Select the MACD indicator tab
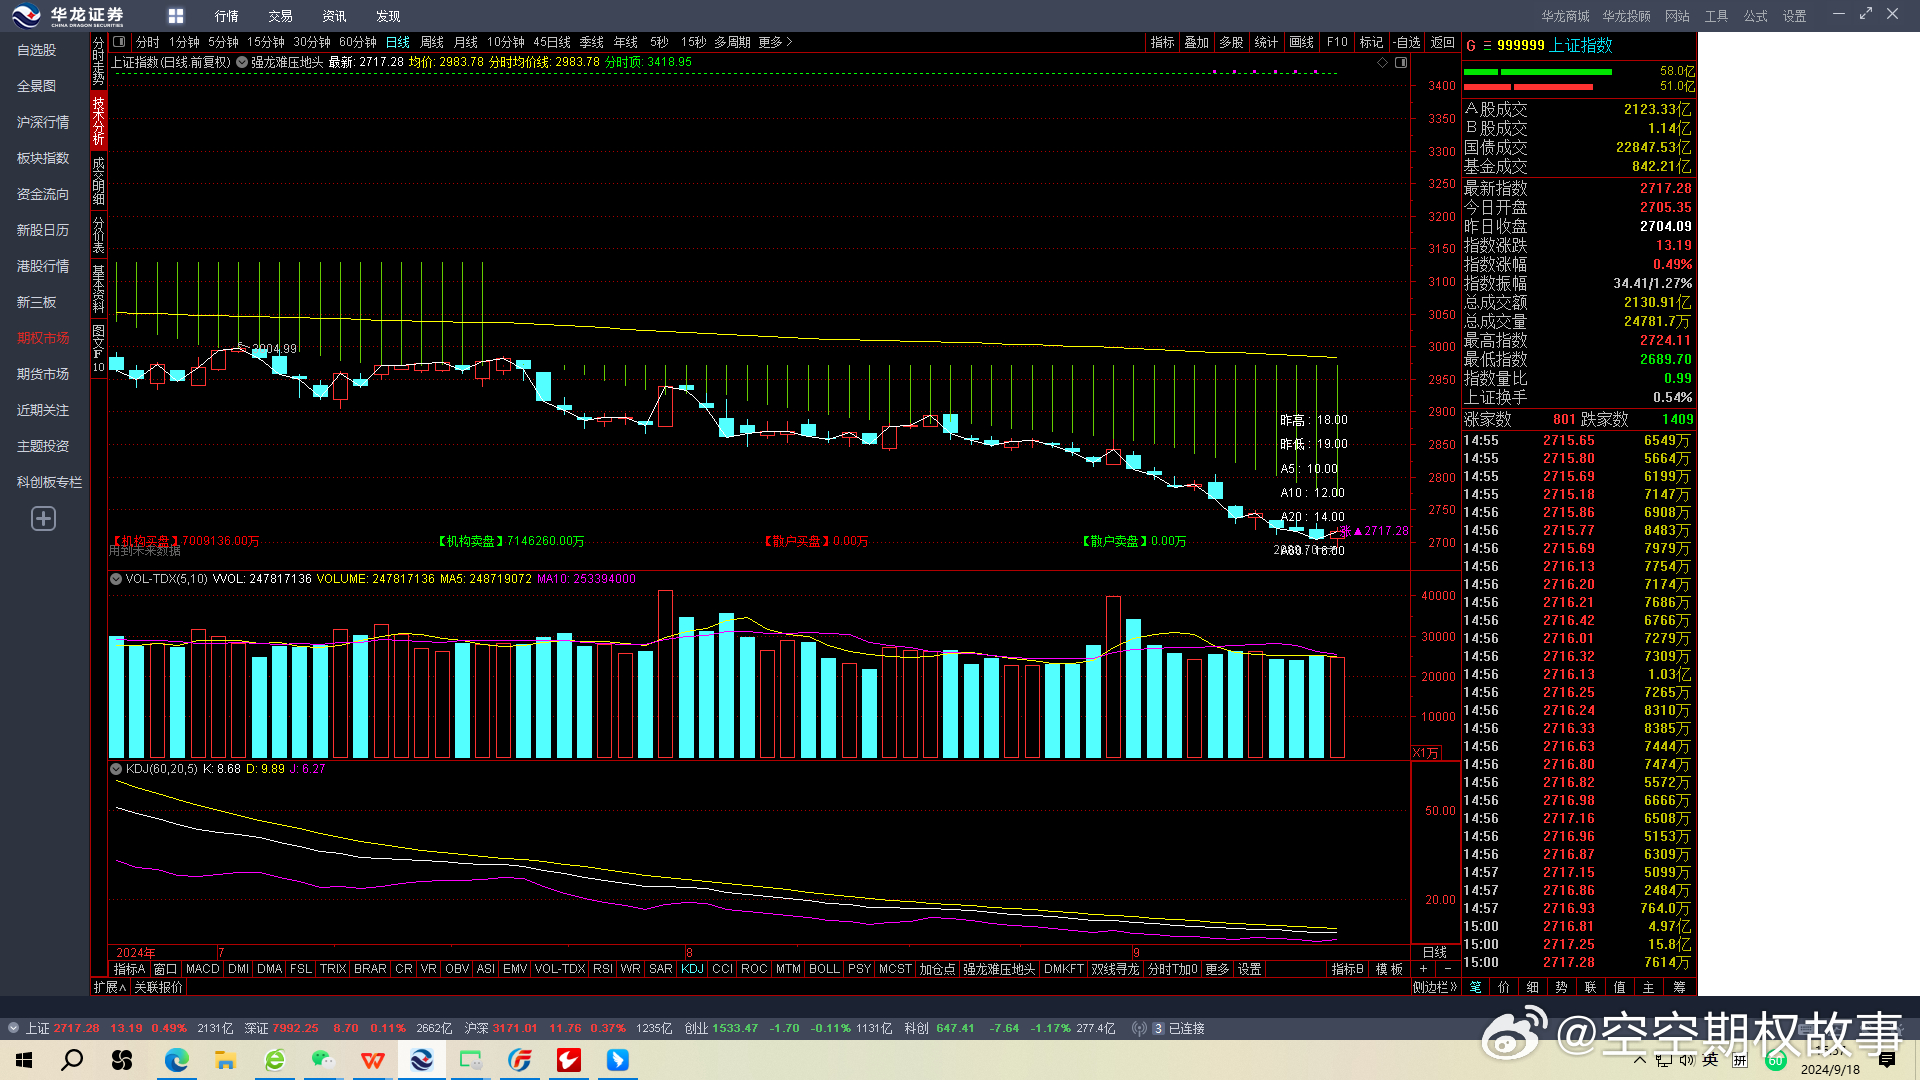The image size is (1920, 1080). click(202, 969)
